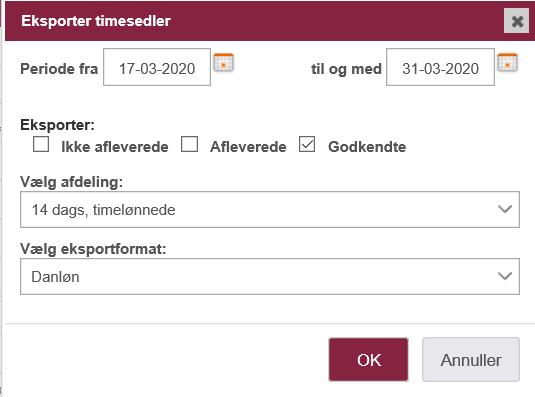
Task: Open the calendar picker for til og med
Action: coord(507,62)
